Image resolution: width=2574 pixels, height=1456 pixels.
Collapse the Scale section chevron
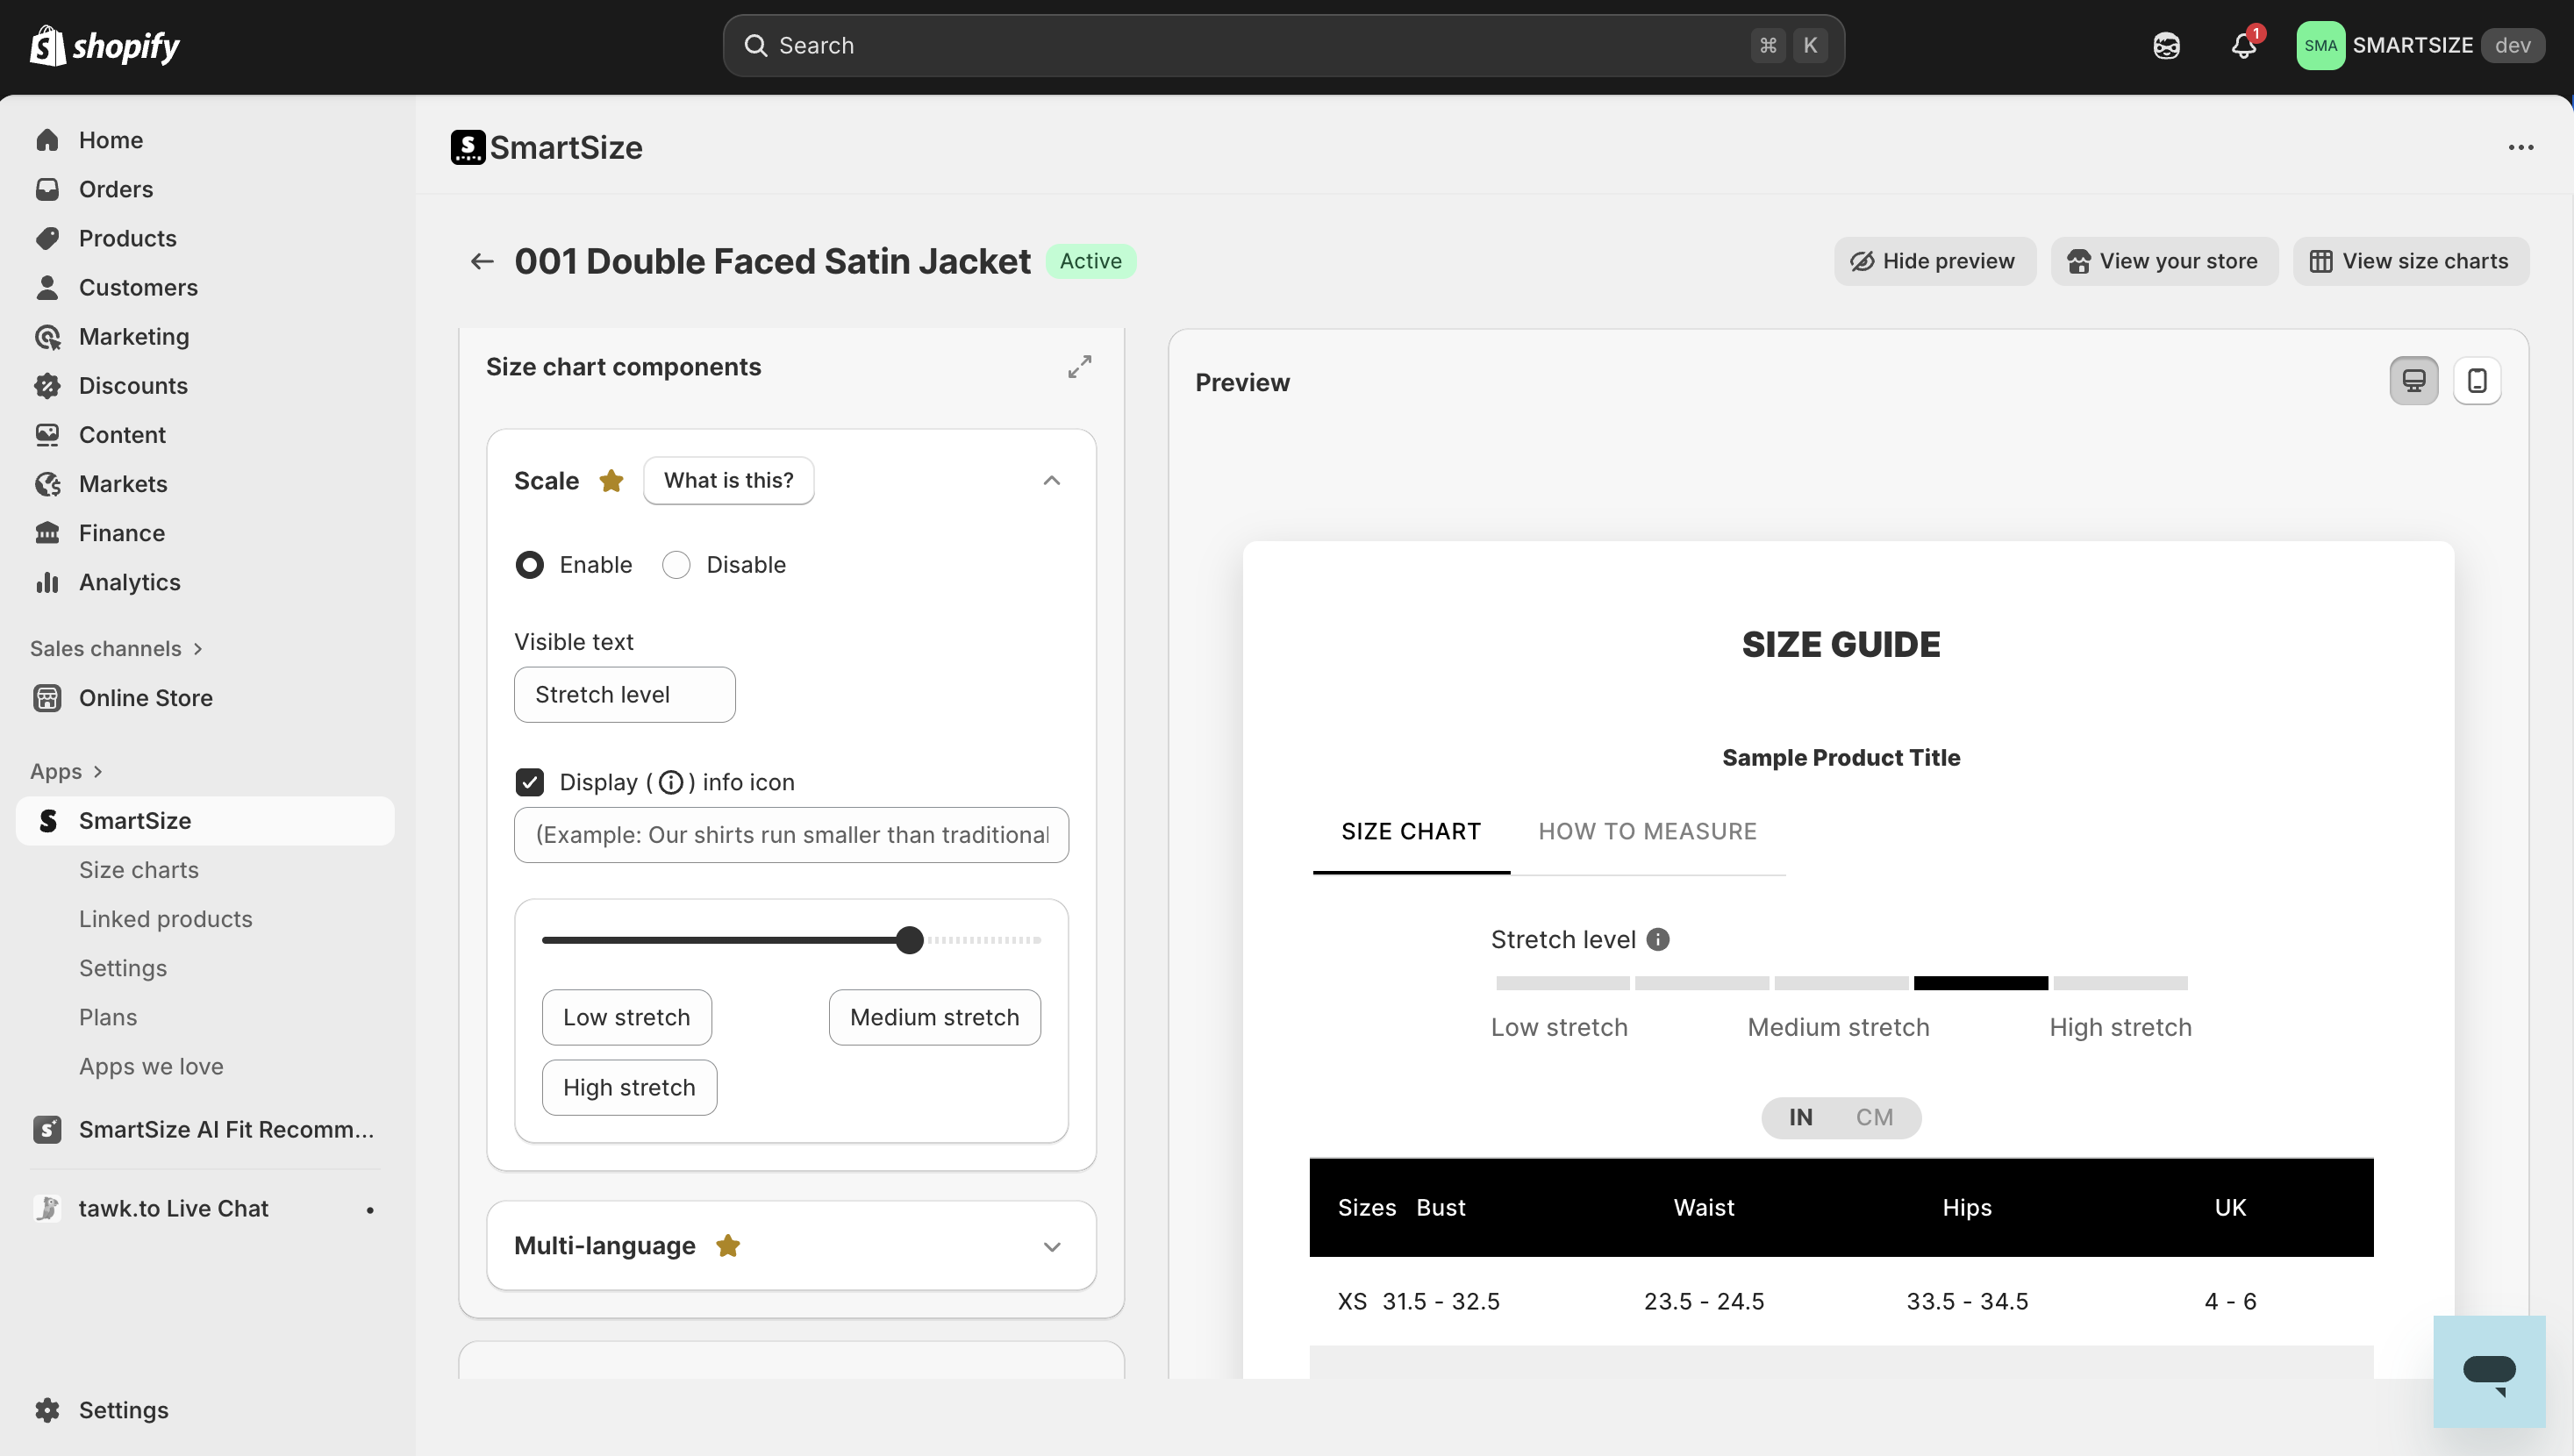1051,481
